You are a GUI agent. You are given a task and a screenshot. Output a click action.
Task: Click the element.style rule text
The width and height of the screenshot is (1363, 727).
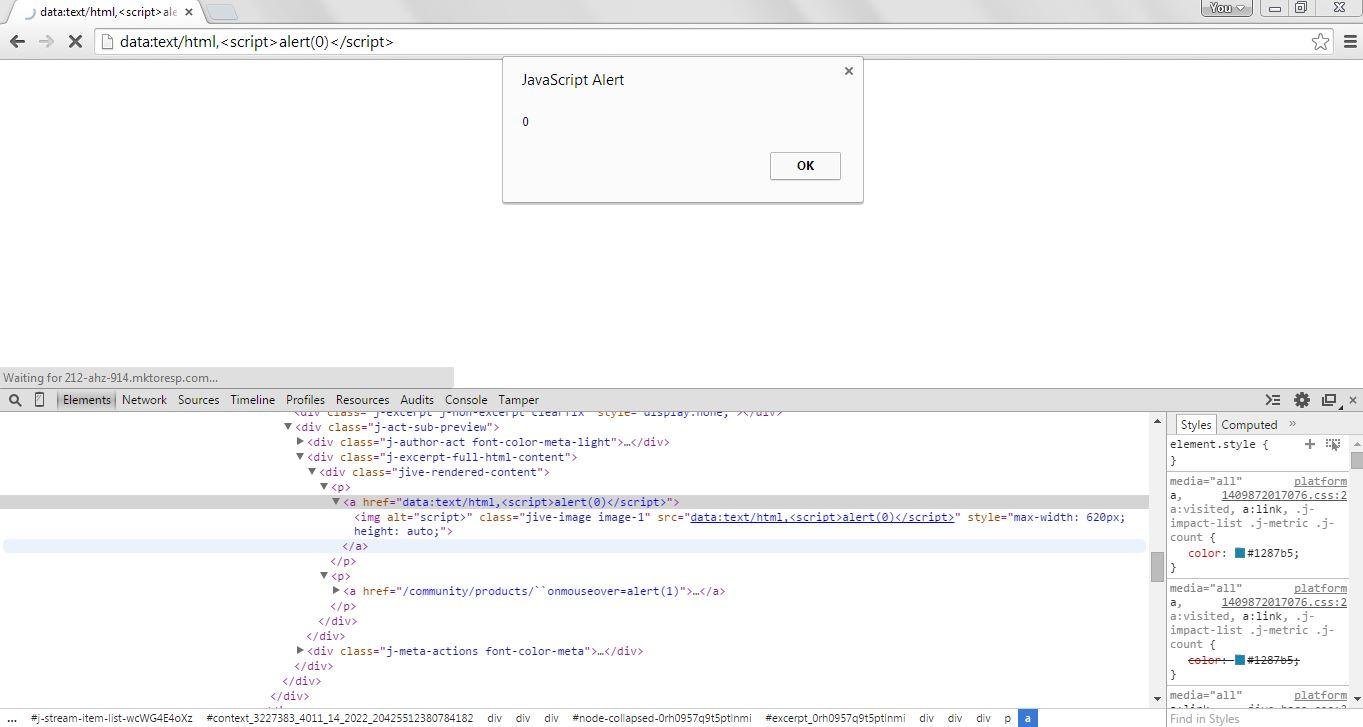[1219, 444]
